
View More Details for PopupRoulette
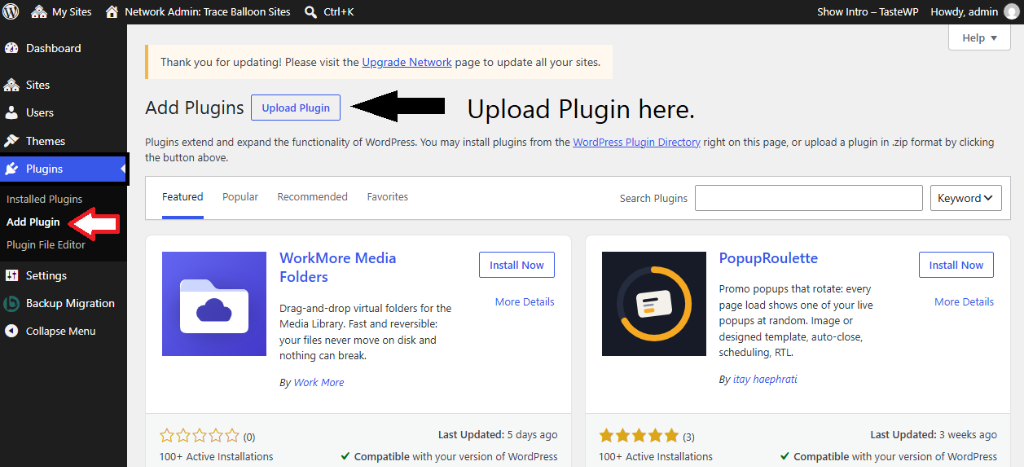click(964, 302)
